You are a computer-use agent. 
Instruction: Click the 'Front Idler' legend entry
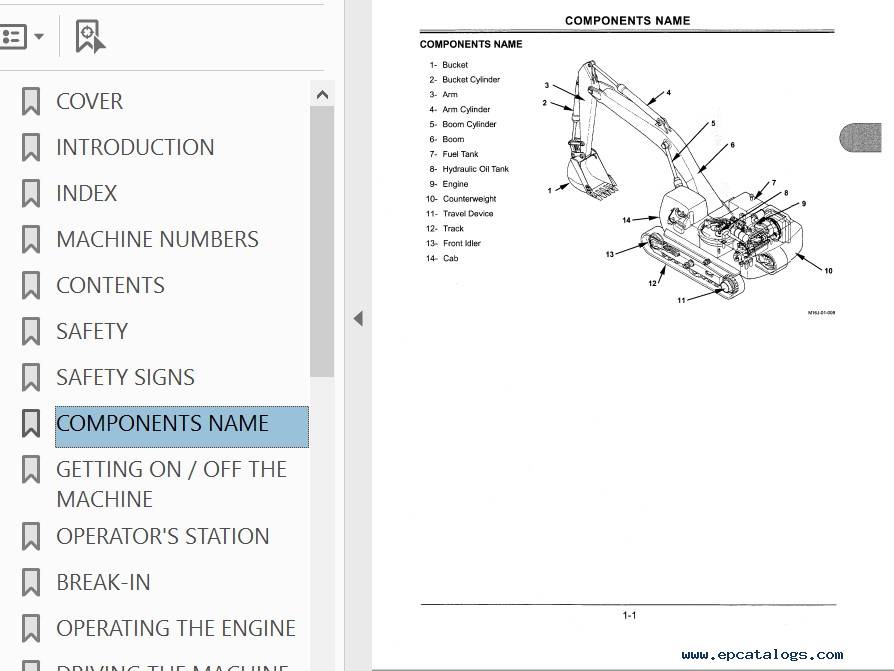coord(462,243)
